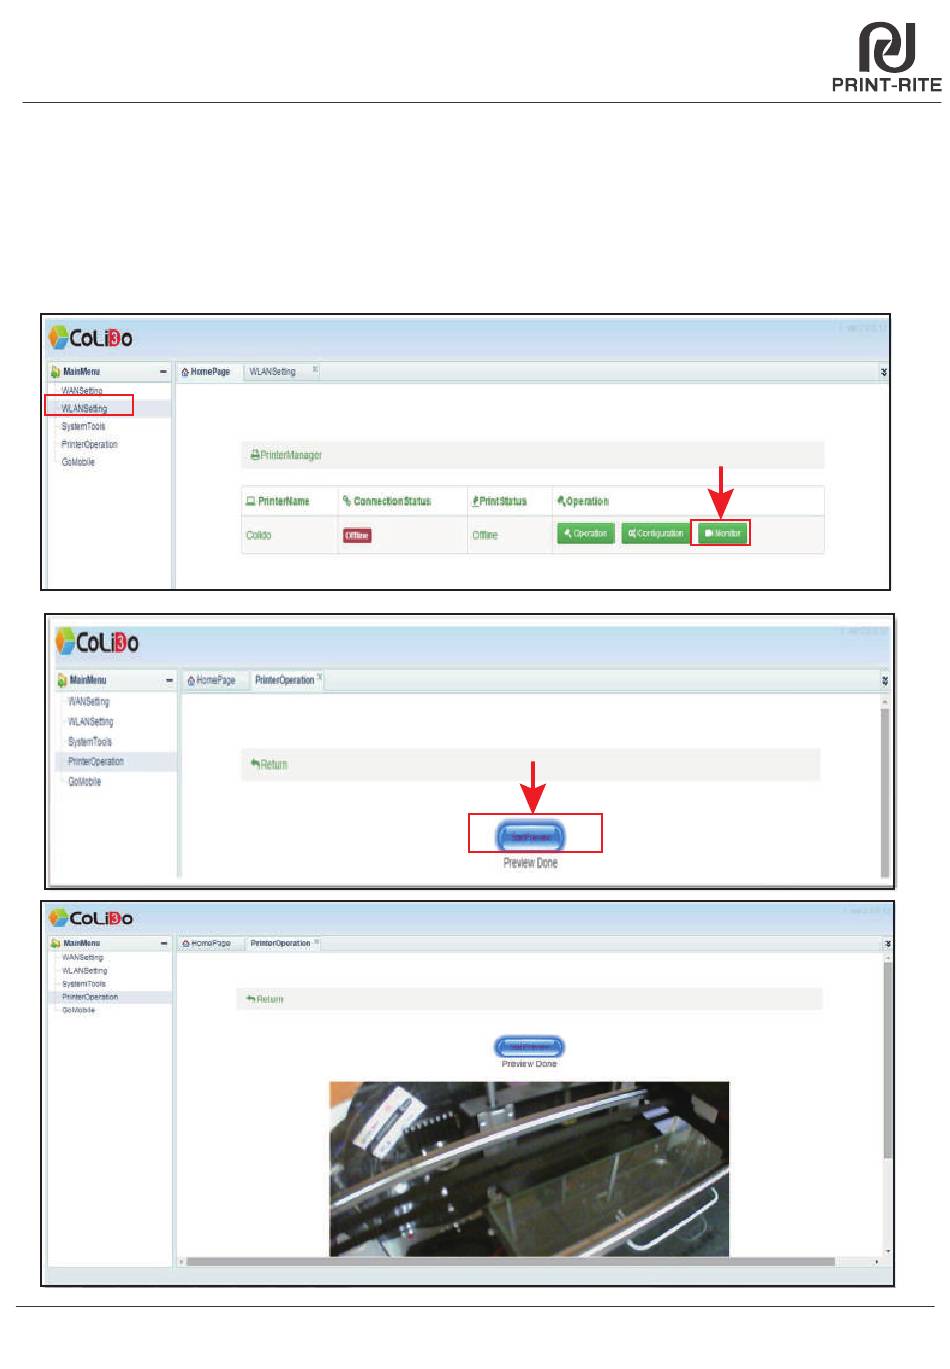The width and height of the screenshot is (950, 1369).
Task: Close PrinterOperation tab in second screenshot
Action: click(319, 677)
